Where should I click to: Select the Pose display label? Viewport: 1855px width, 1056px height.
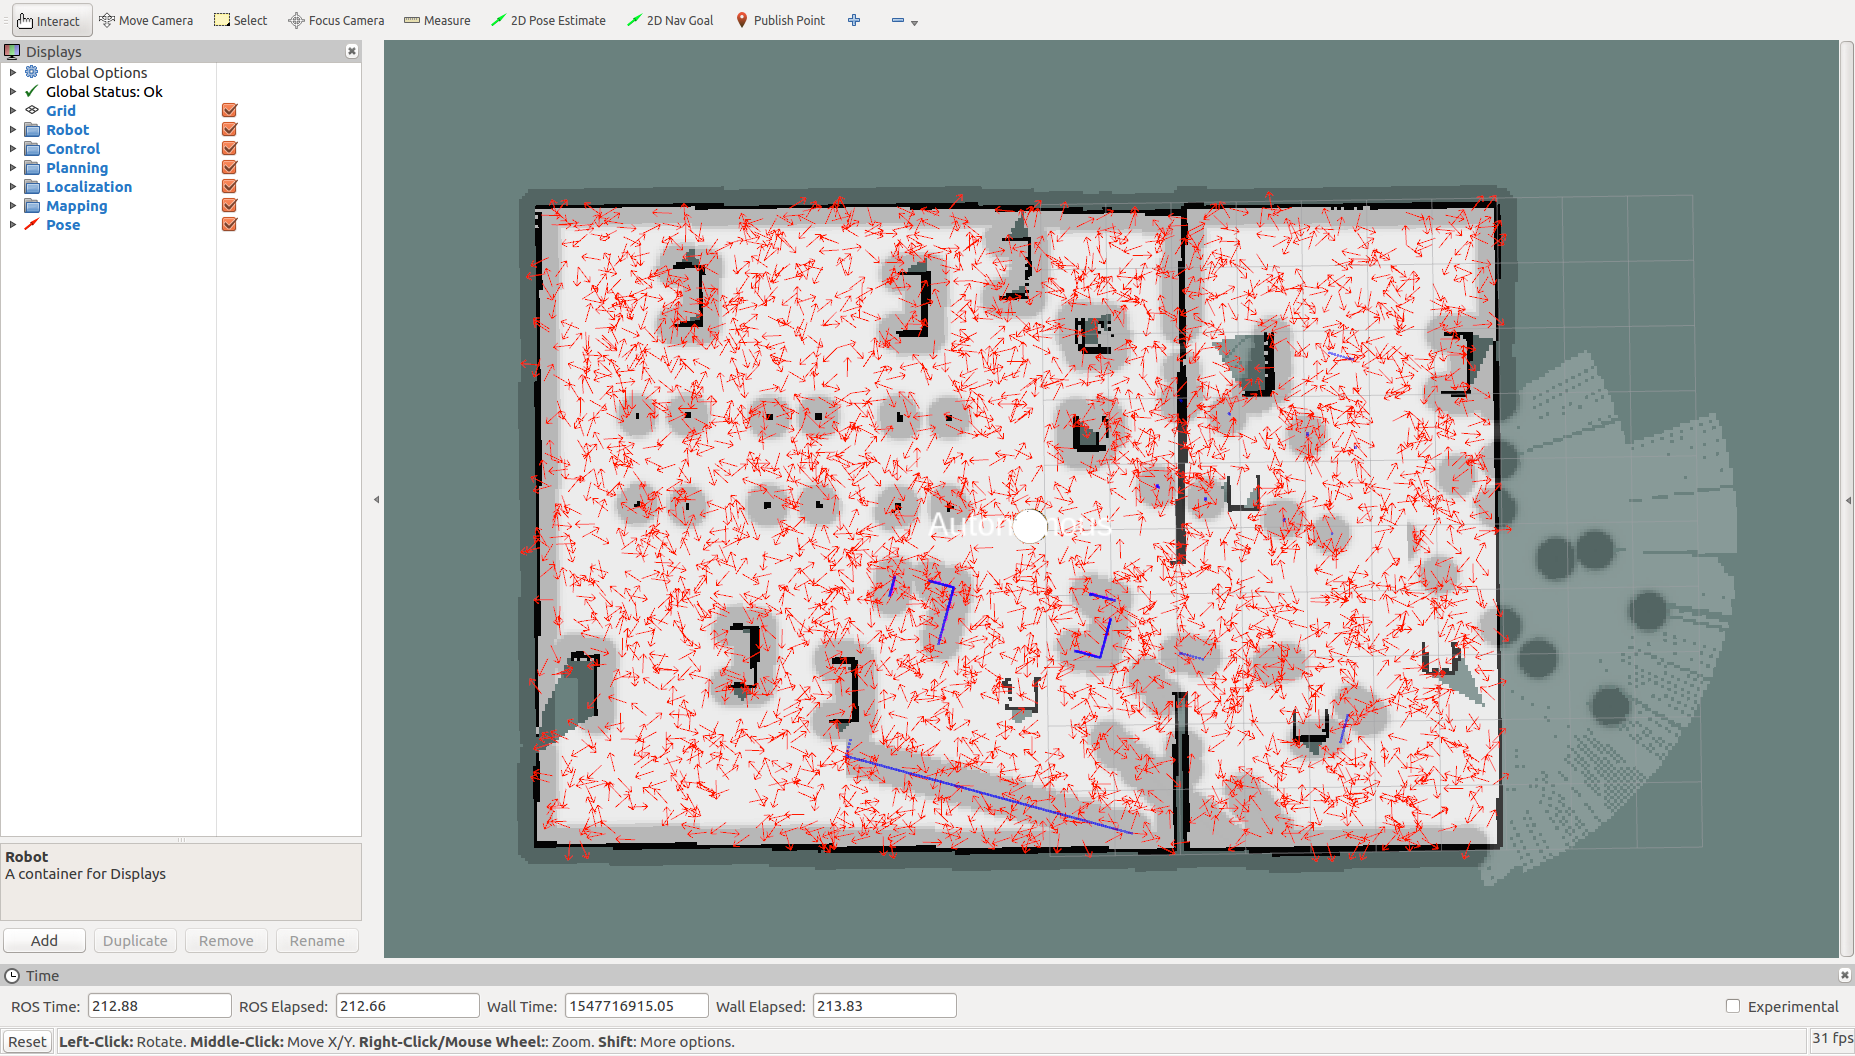[x=63, y=224]
